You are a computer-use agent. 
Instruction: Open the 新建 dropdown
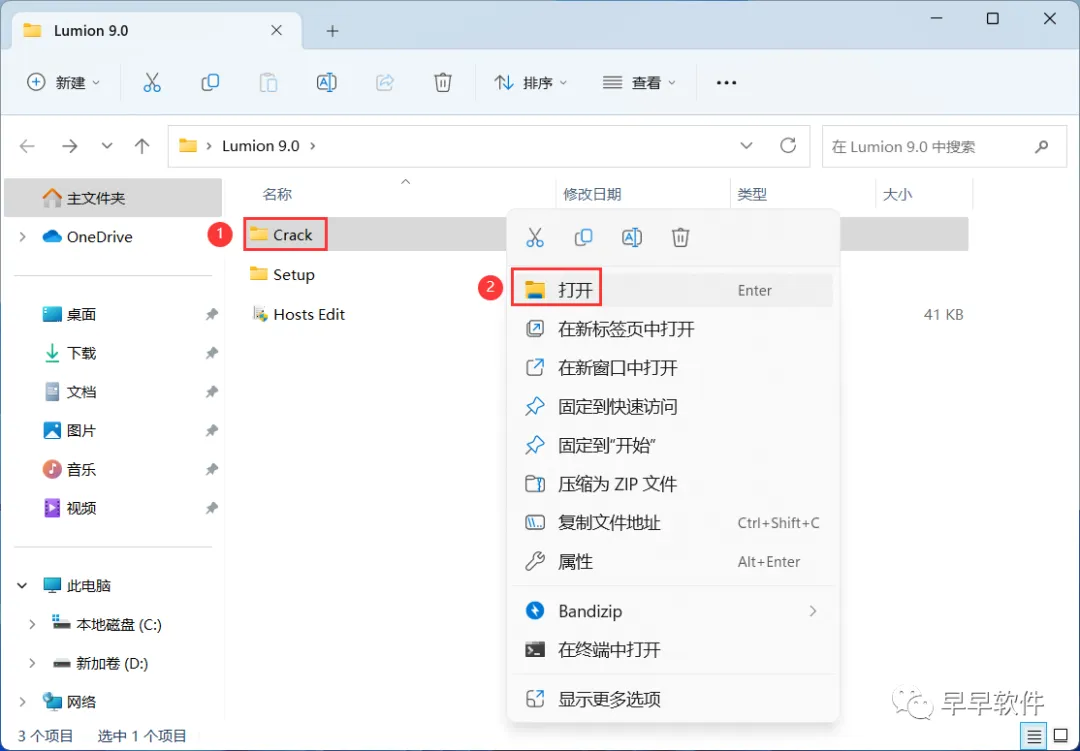tap(64, 83)
